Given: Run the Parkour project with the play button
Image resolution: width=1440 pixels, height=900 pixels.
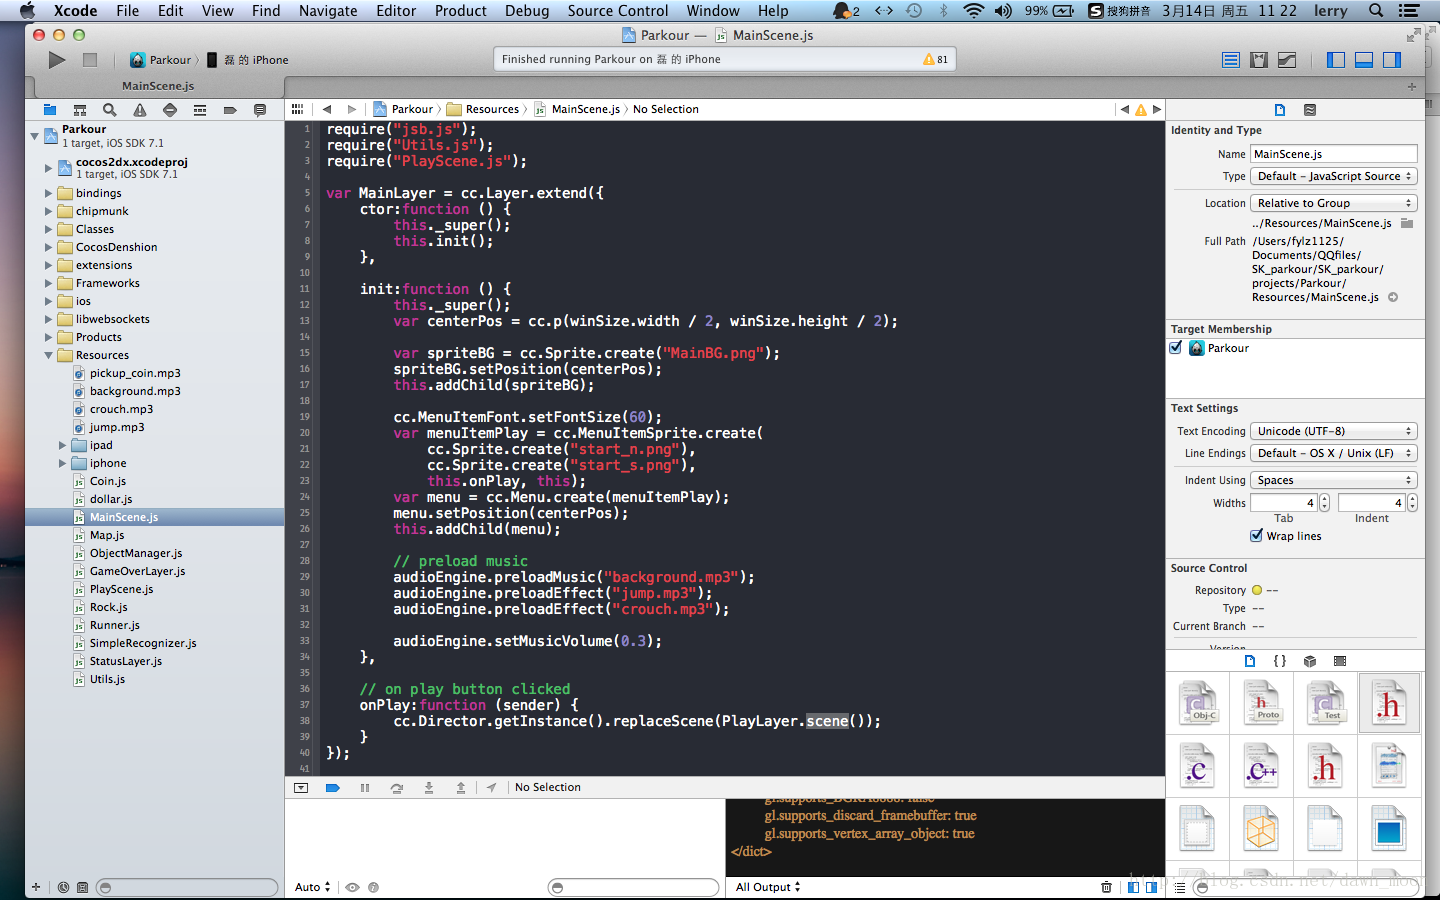Looking at the screenshot, I should point(57,60).
